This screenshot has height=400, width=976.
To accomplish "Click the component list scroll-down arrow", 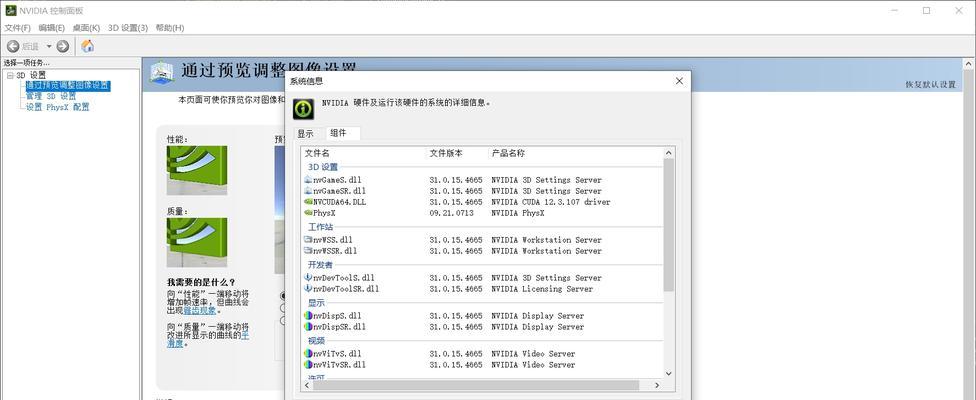I will point(669,373).
